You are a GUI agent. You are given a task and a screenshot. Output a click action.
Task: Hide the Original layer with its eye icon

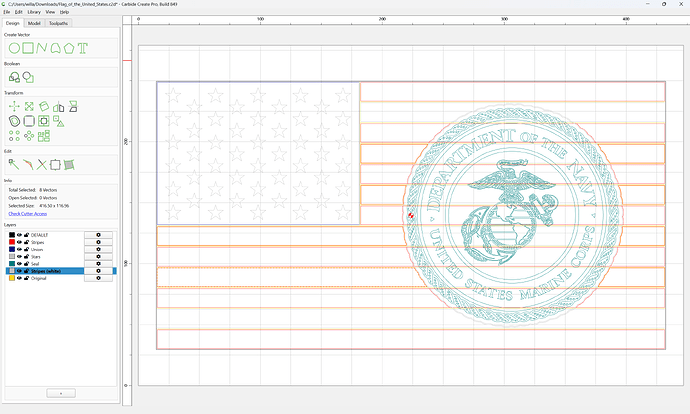click(19, 278)
